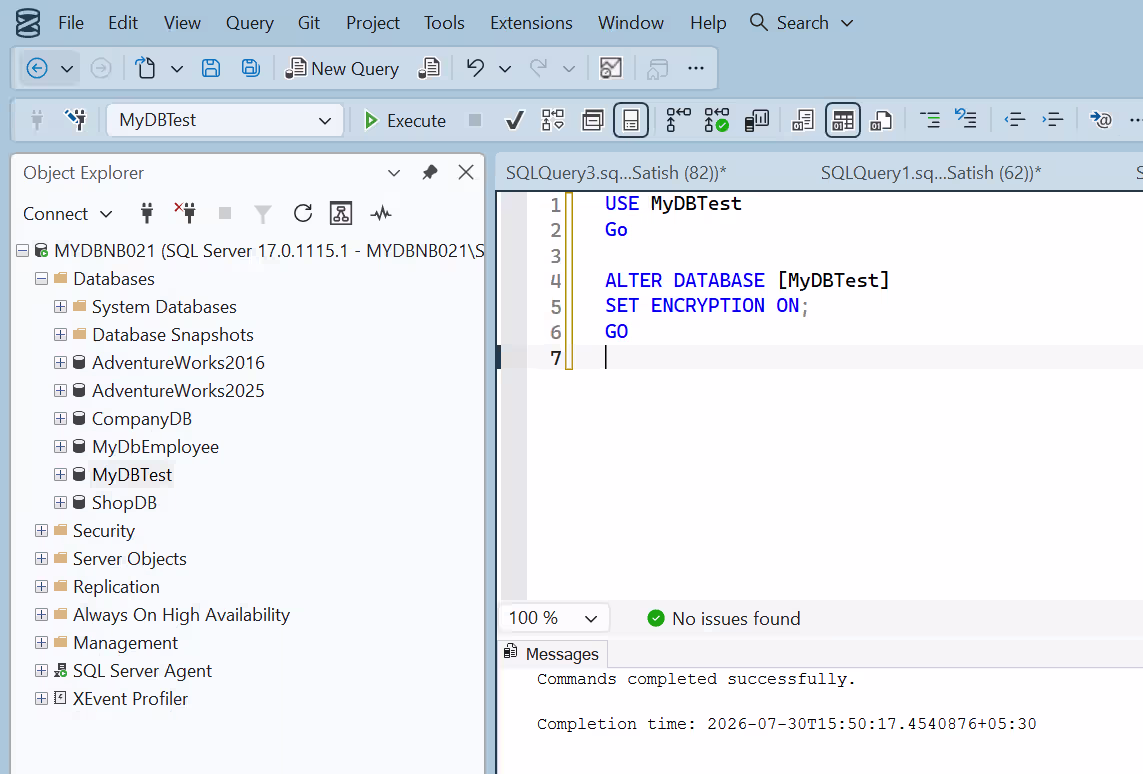Open the general toolbar overflow ellipsis

[696, 69]
